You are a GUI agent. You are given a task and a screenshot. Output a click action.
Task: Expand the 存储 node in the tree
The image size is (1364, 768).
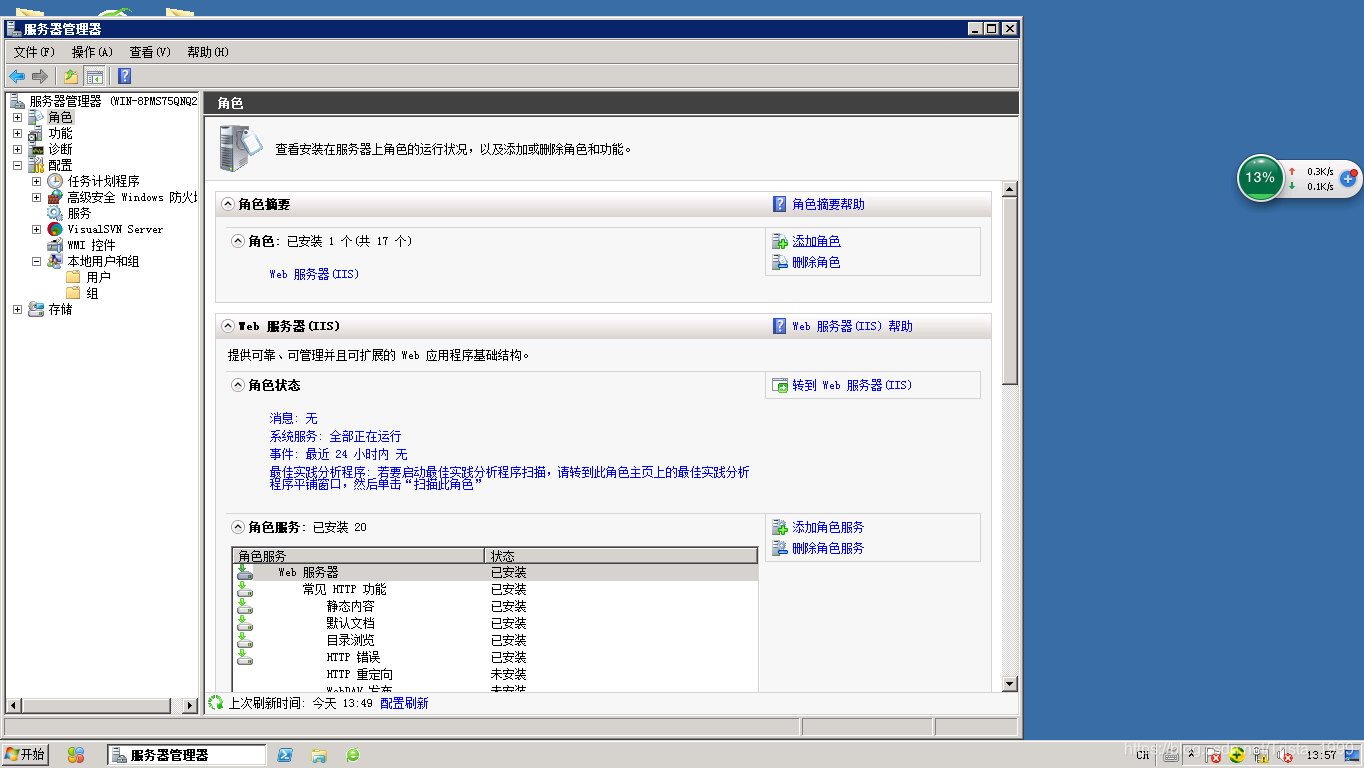click(17, 309)
